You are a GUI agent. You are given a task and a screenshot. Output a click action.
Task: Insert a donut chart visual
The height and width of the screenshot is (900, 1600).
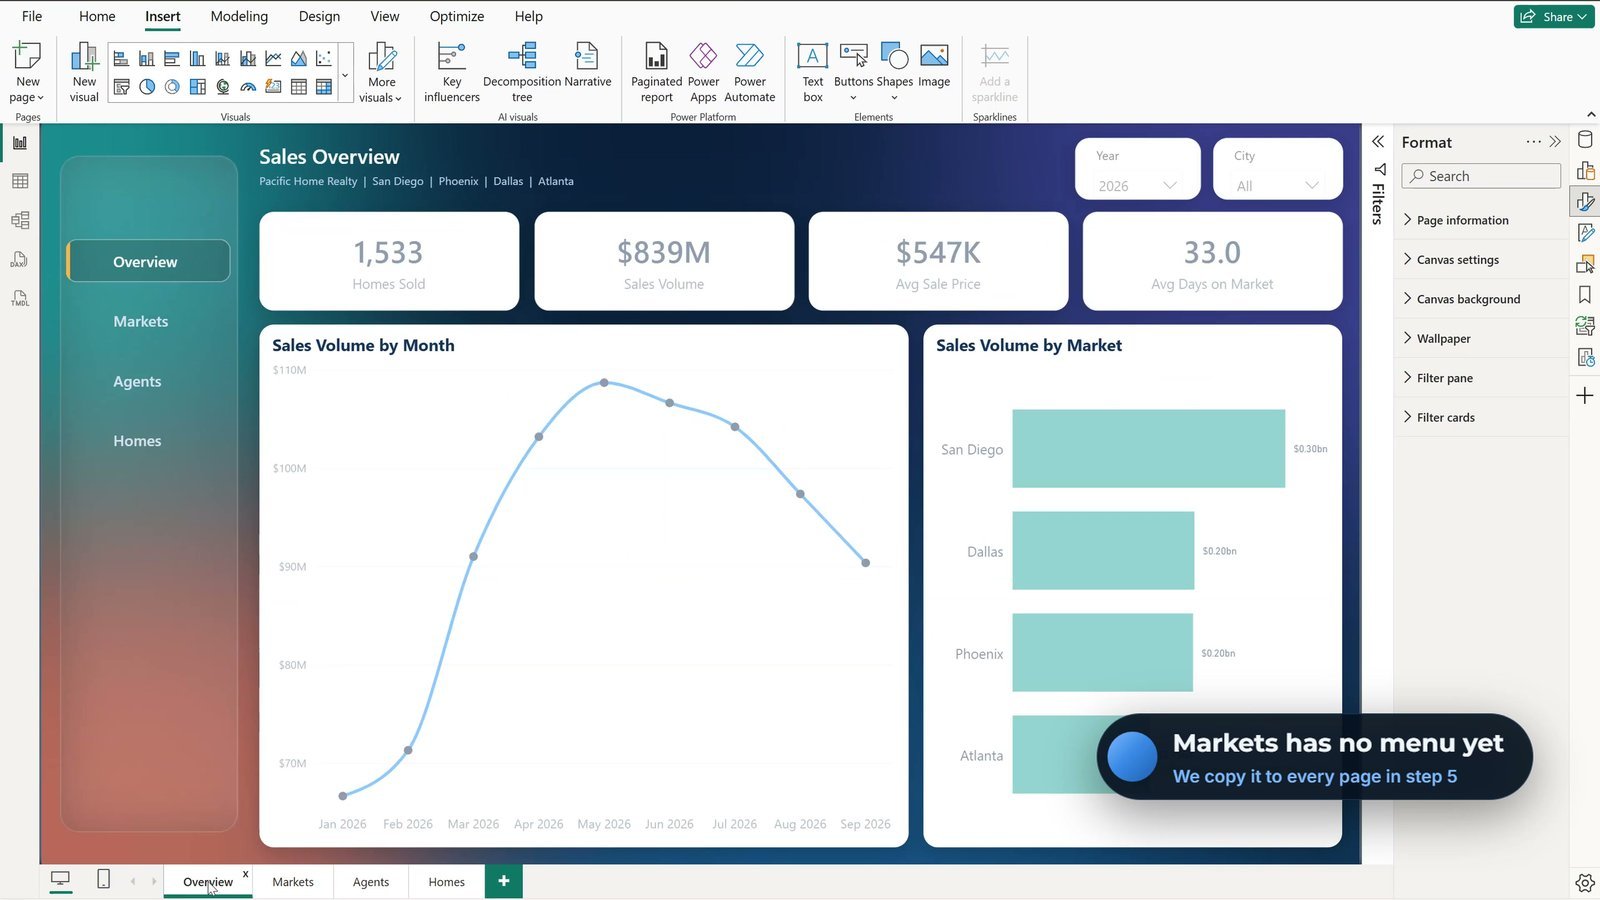pos(172,87)
